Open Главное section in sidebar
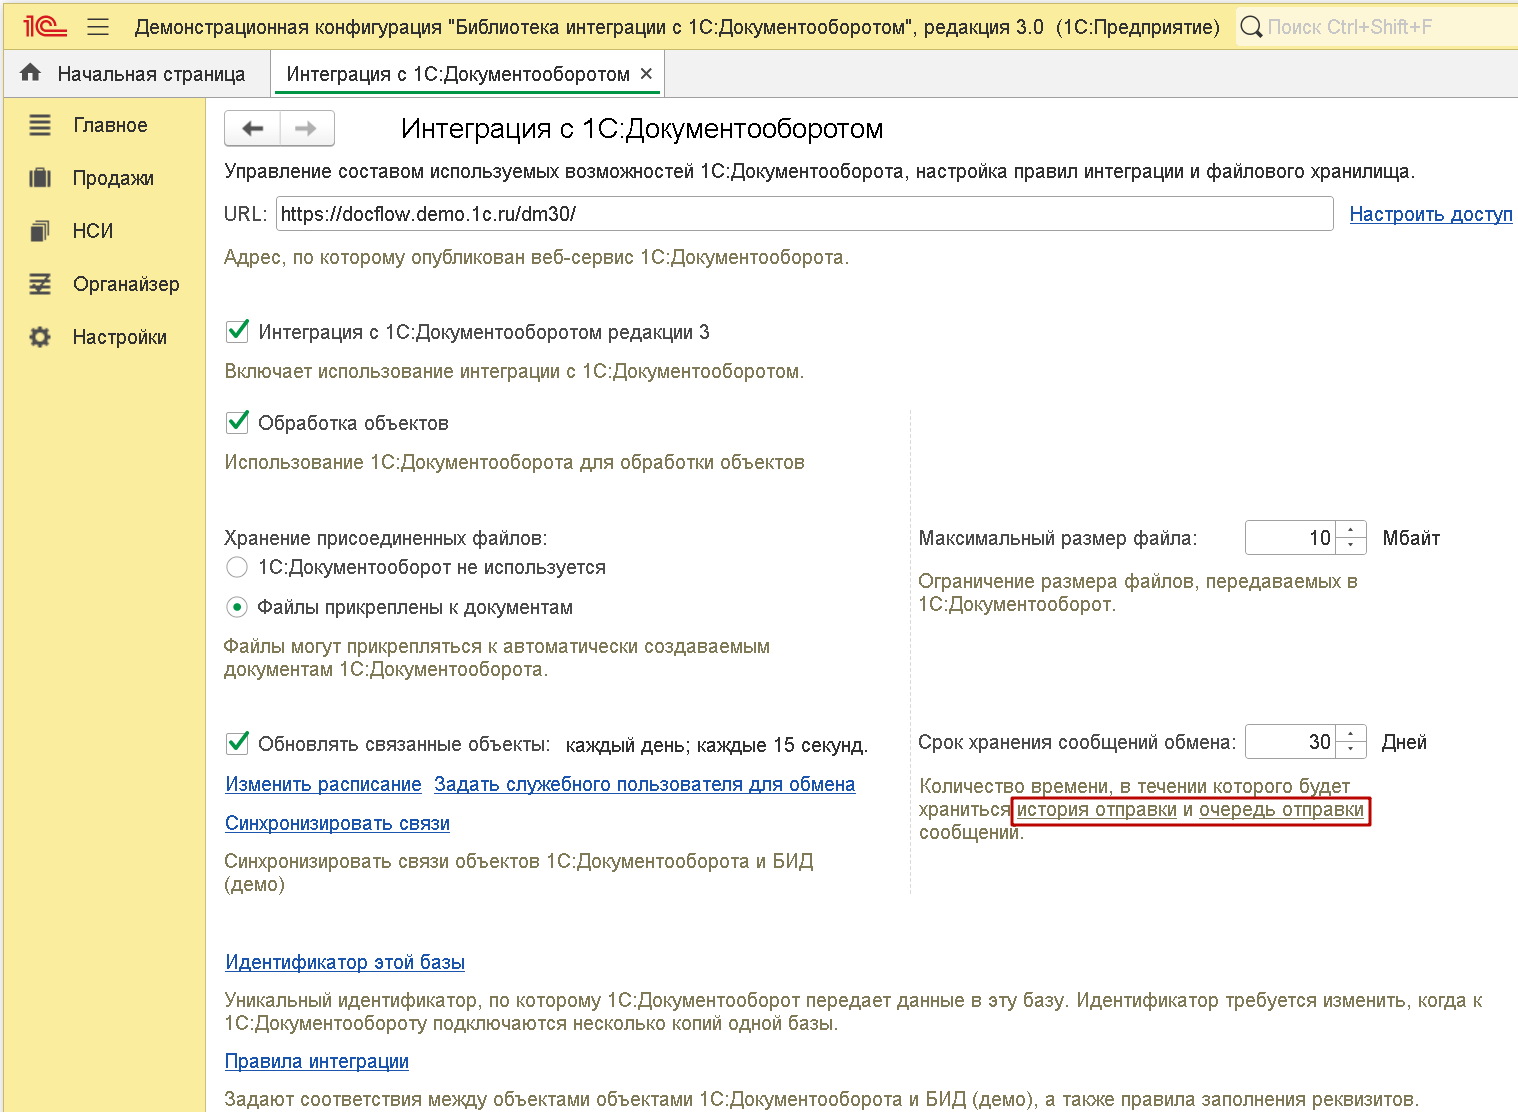 click(110, 125)
